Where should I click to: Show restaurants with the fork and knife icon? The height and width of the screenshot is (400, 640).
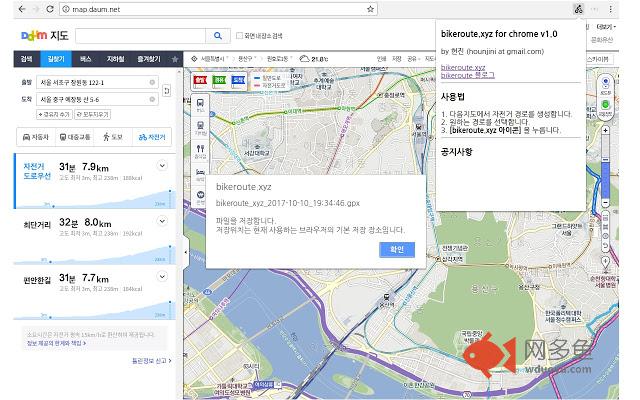200,151
